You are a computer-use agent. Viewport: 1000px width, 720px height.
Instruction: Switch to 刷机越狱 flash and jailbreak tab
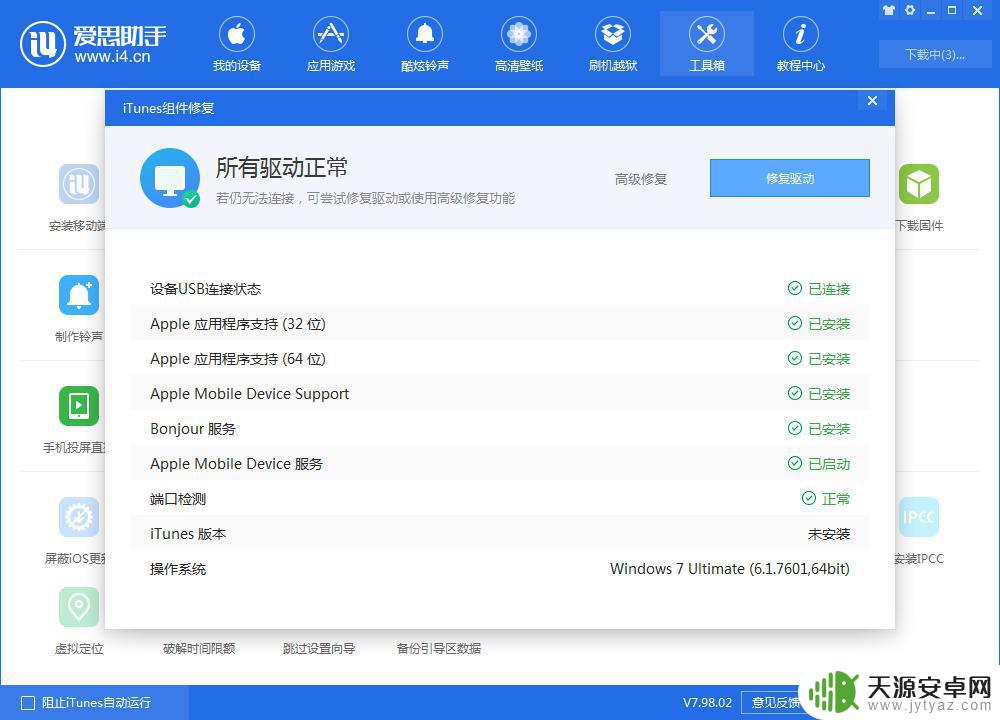[613, 43]
